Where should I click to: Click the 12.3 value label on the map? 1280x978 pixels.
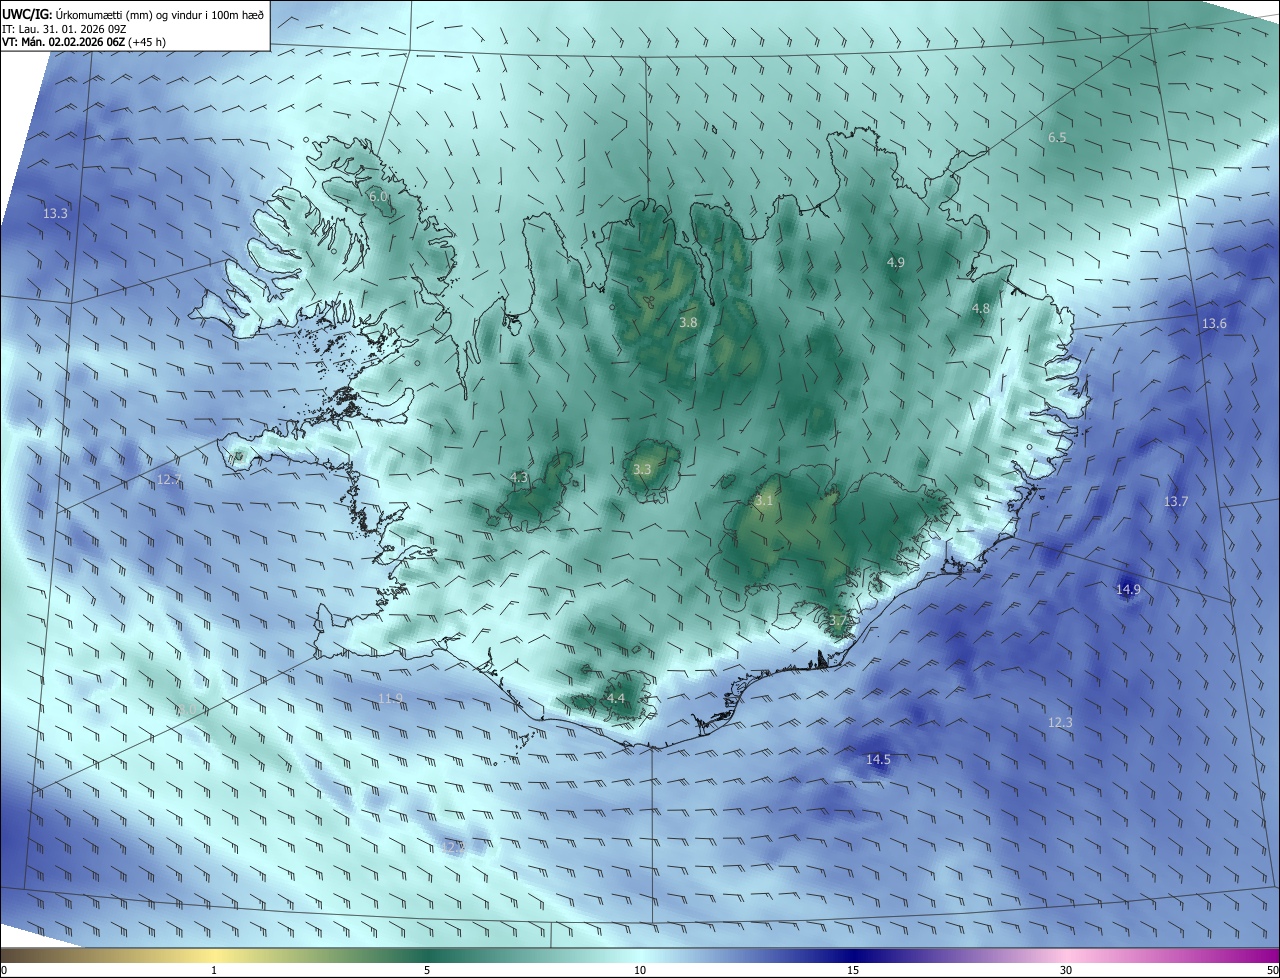coord(1060,722)
